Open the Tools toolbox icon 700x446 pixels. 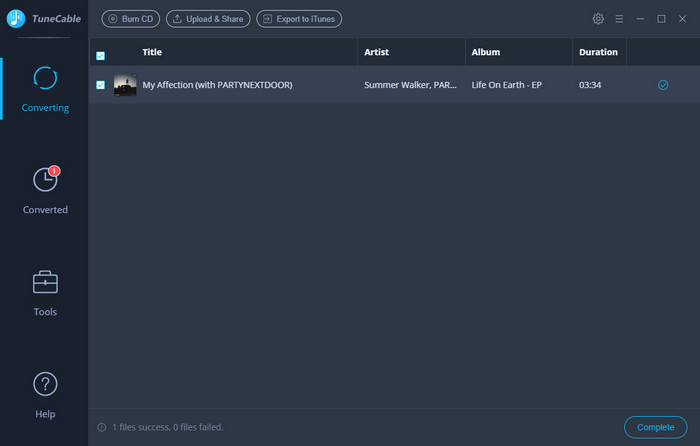45,282
